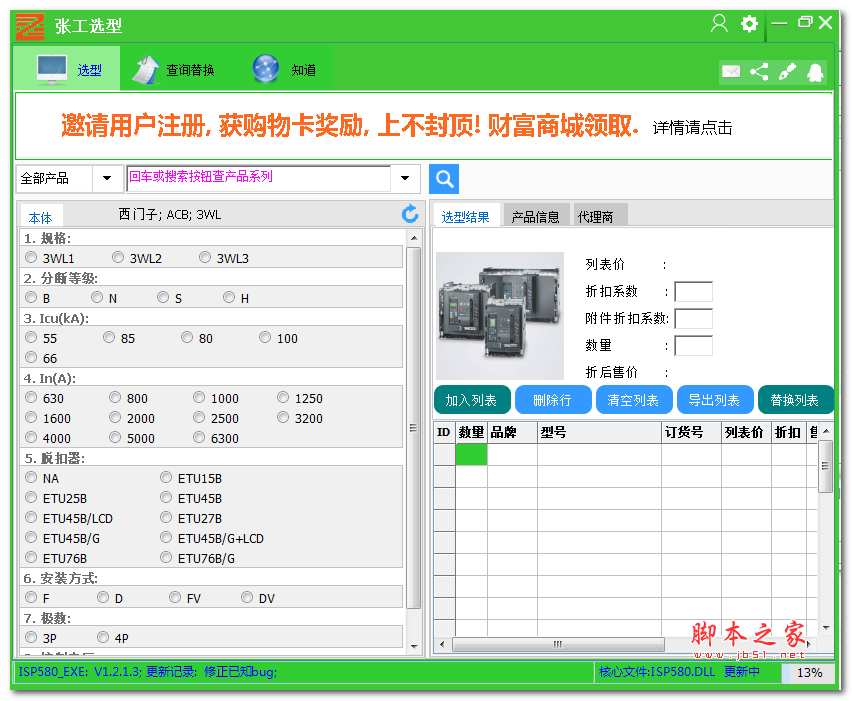Select the 3WL1 radio button
The height and width of the screenshot is (701, 852).
31,257
